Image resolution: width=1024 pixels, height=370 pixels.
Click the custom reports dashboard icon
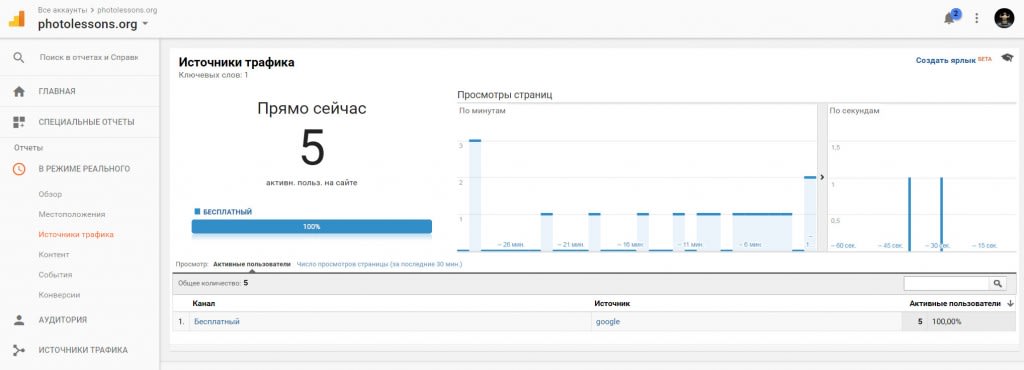[x=19, y=122]
